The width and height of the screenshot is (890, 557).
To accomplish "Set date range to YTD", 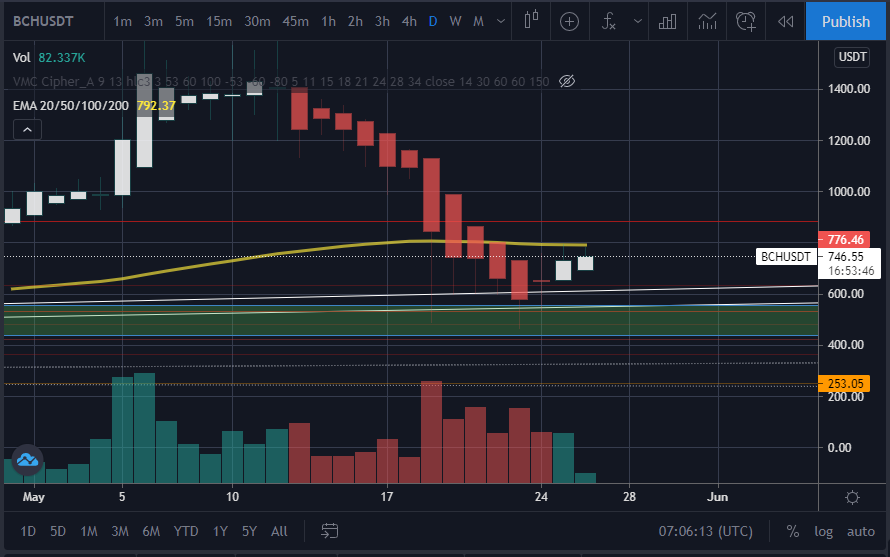I will click(x=186, y=531).
